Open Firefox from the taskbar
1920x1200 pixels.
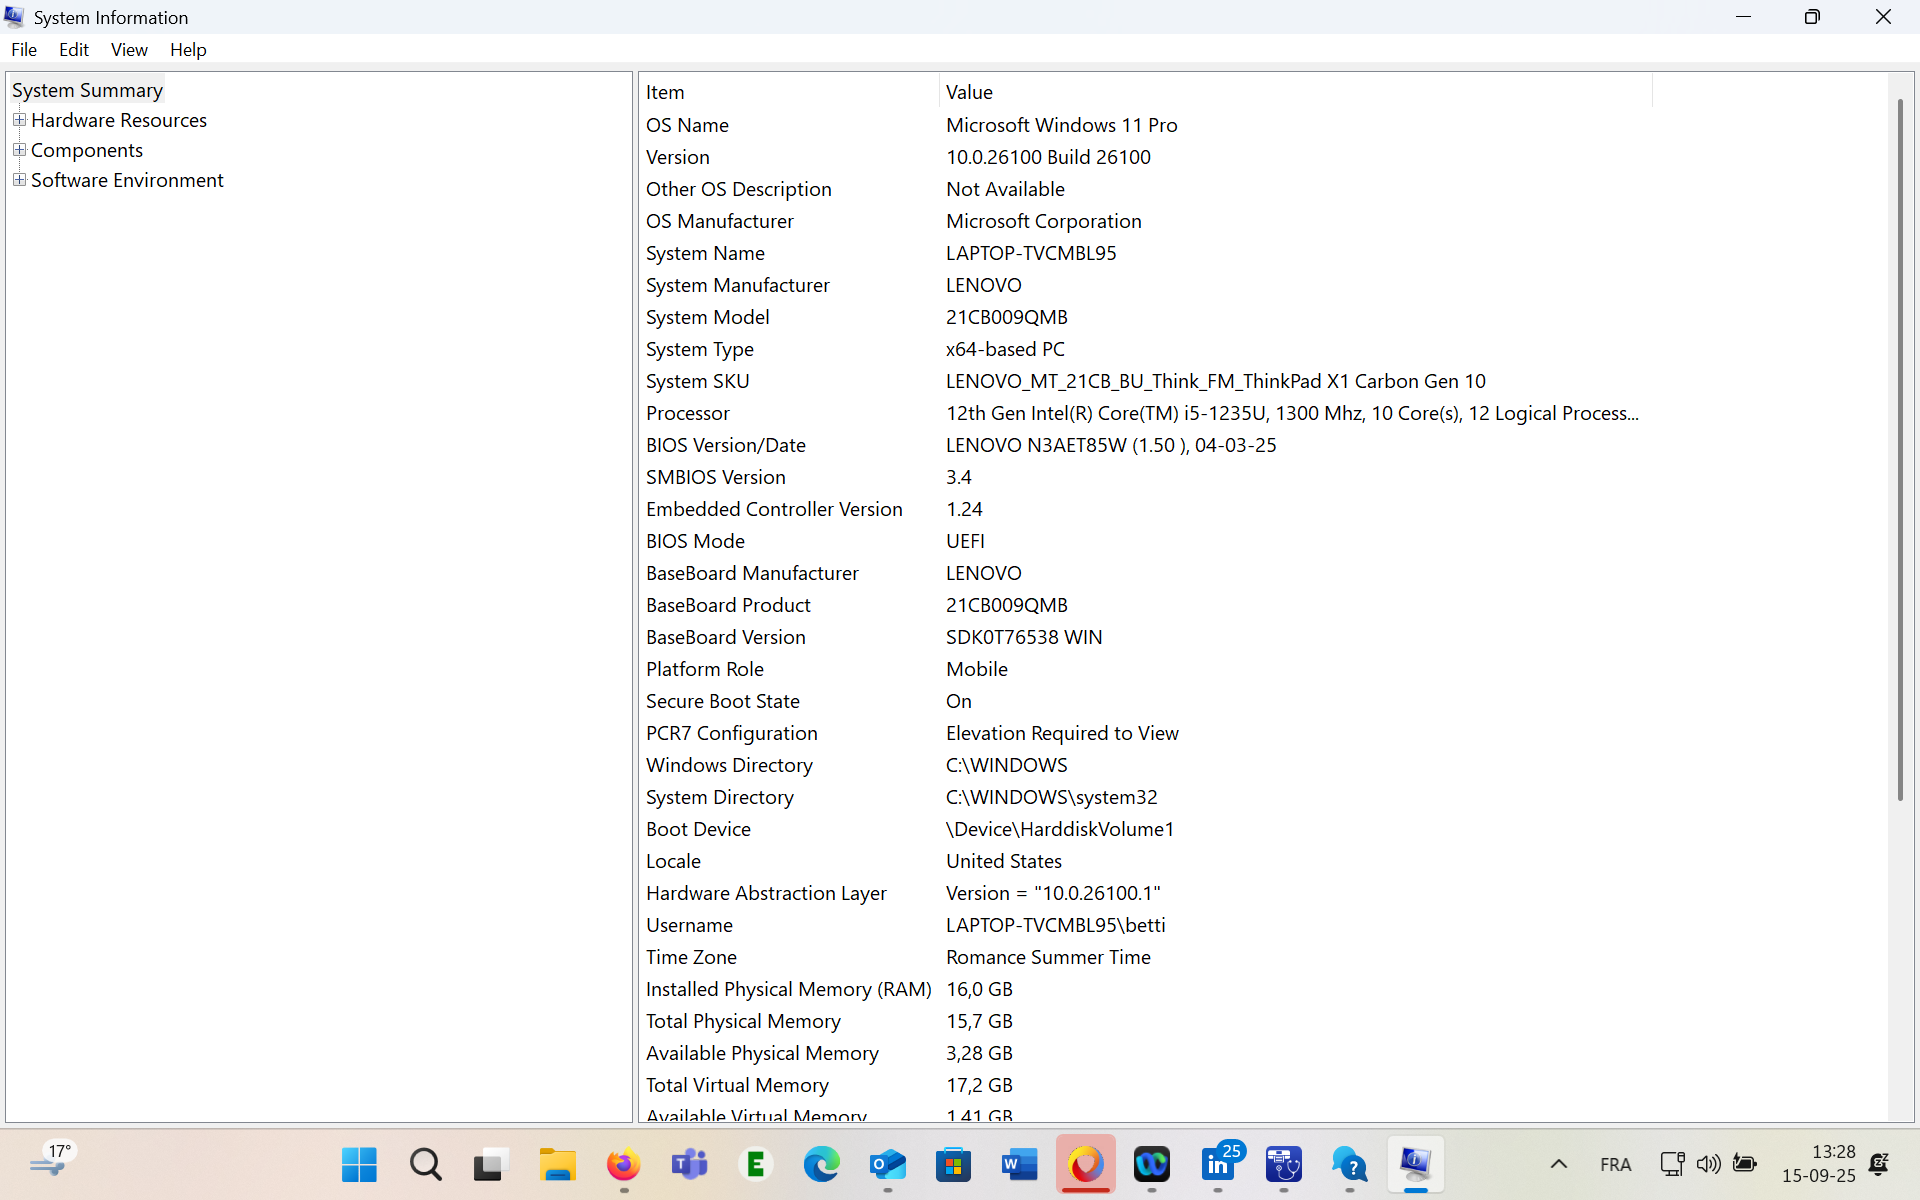623,1164
